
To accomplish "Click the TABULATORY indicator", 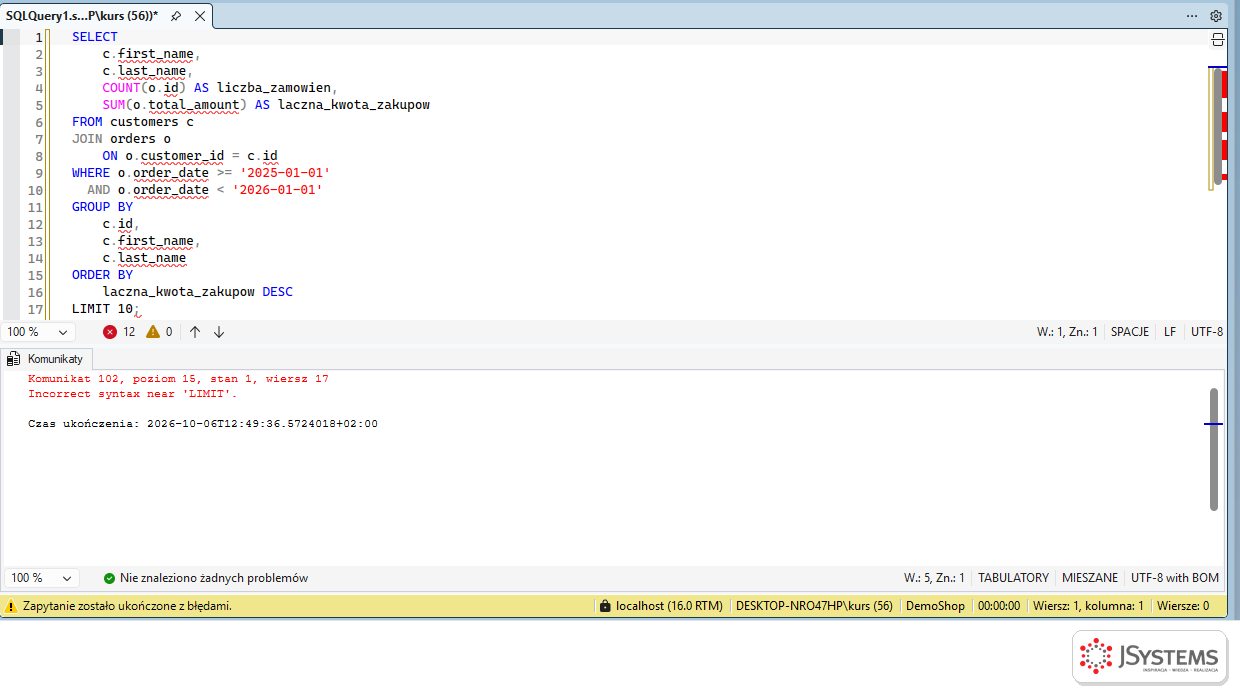I will coord(1013,578).
